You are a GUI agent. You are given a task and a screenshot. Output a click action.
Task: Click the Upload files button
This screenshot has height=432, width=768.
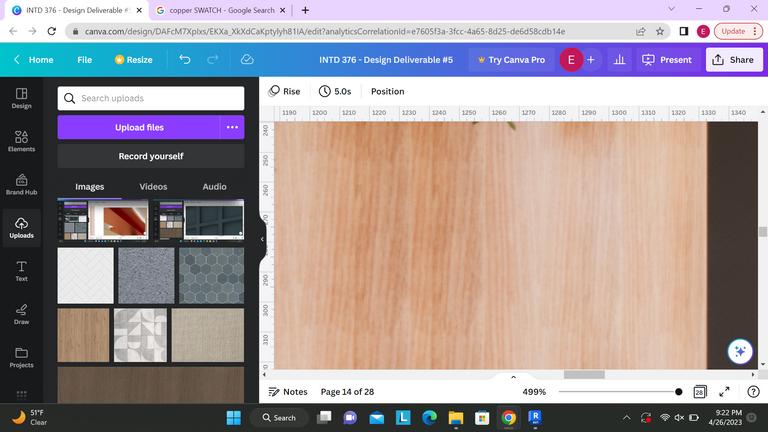(x=139, y=127)
